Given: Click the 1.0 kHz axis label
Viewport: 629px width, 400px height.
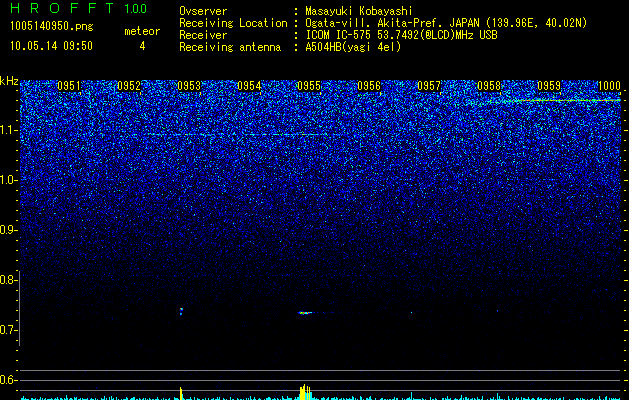Looking at the screenshot, I should [x=9, y=180].
